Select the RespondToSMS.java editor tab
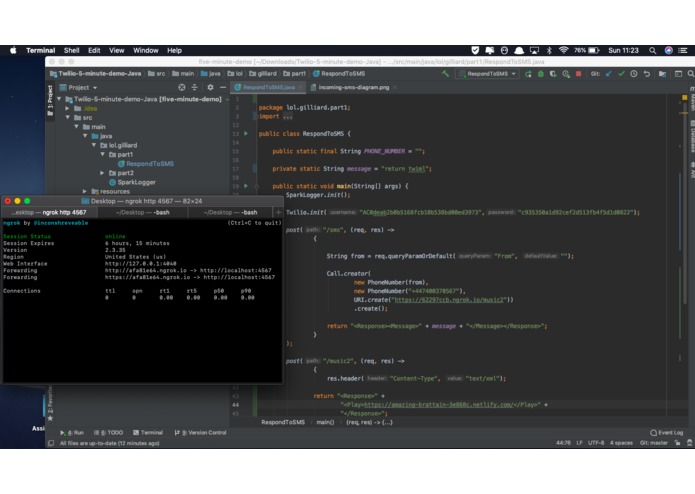The width and height of the screenshot is (695, 494). point(268,88)
